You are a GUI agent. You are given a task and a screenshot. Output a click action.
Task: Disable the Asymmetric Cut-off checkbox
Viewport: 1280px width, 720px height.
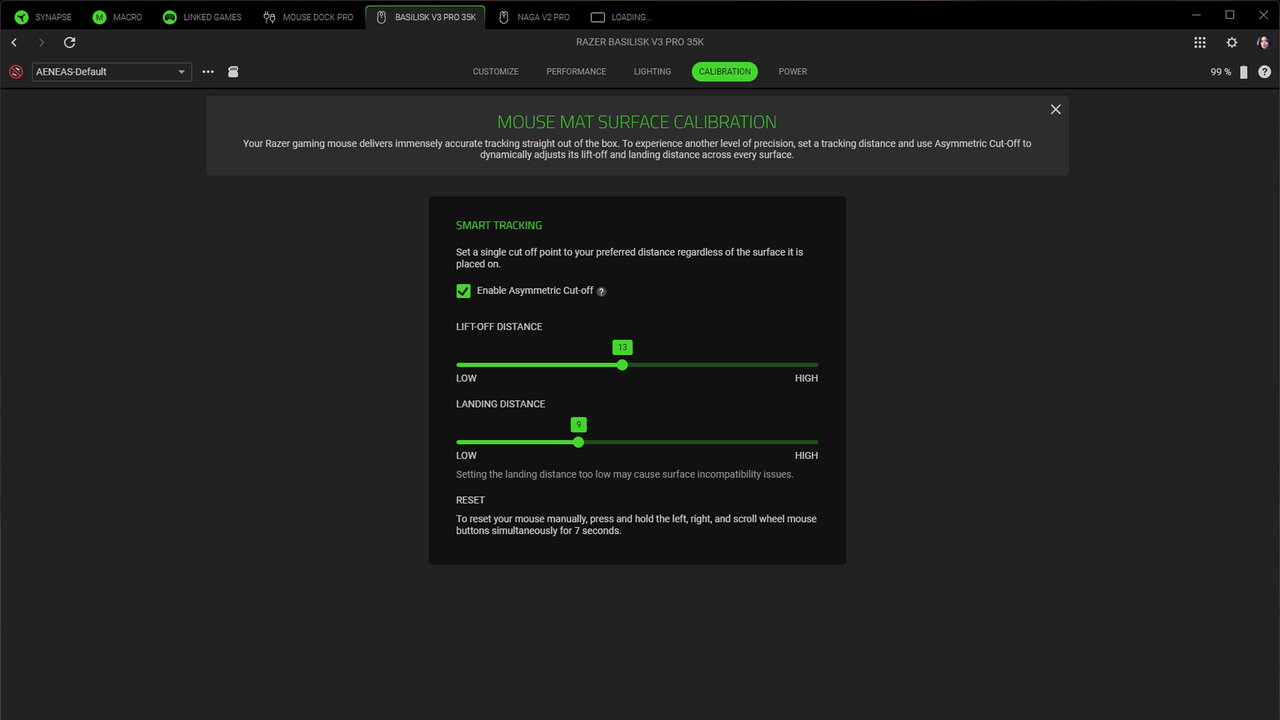(x=463, y=291)
